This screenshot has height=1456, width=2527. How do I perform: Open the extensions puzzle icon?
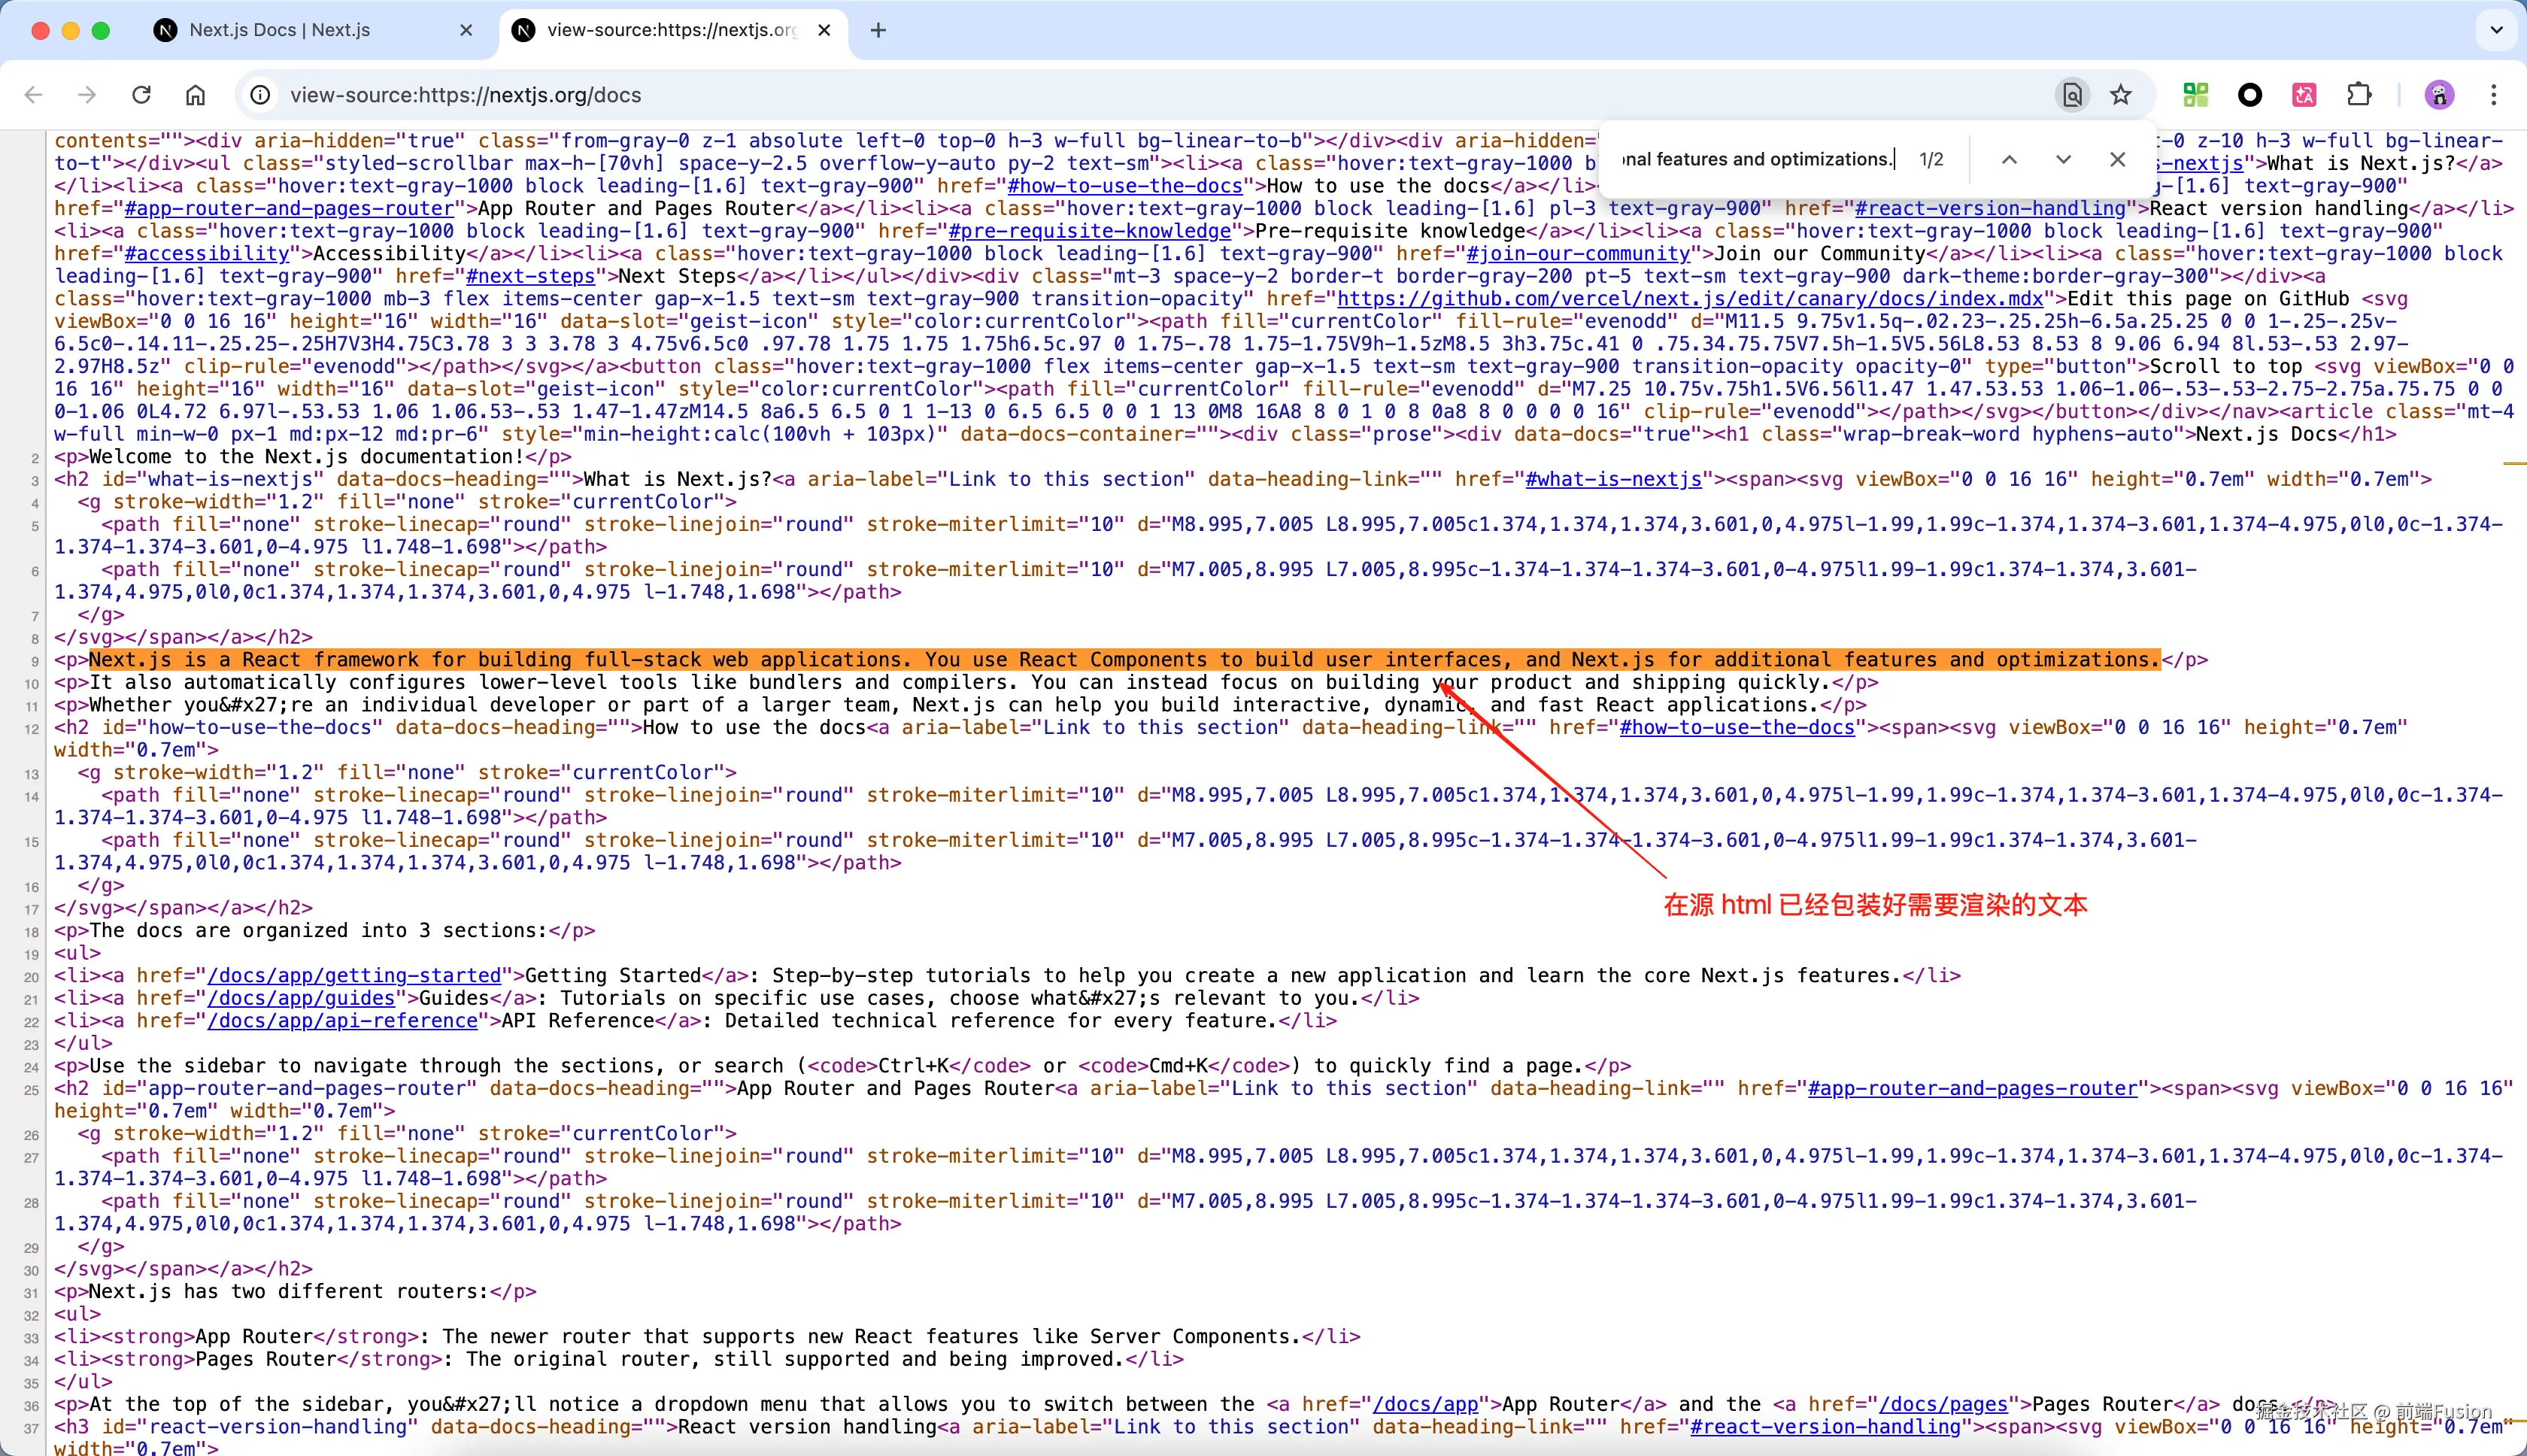tap(2358, 95)
